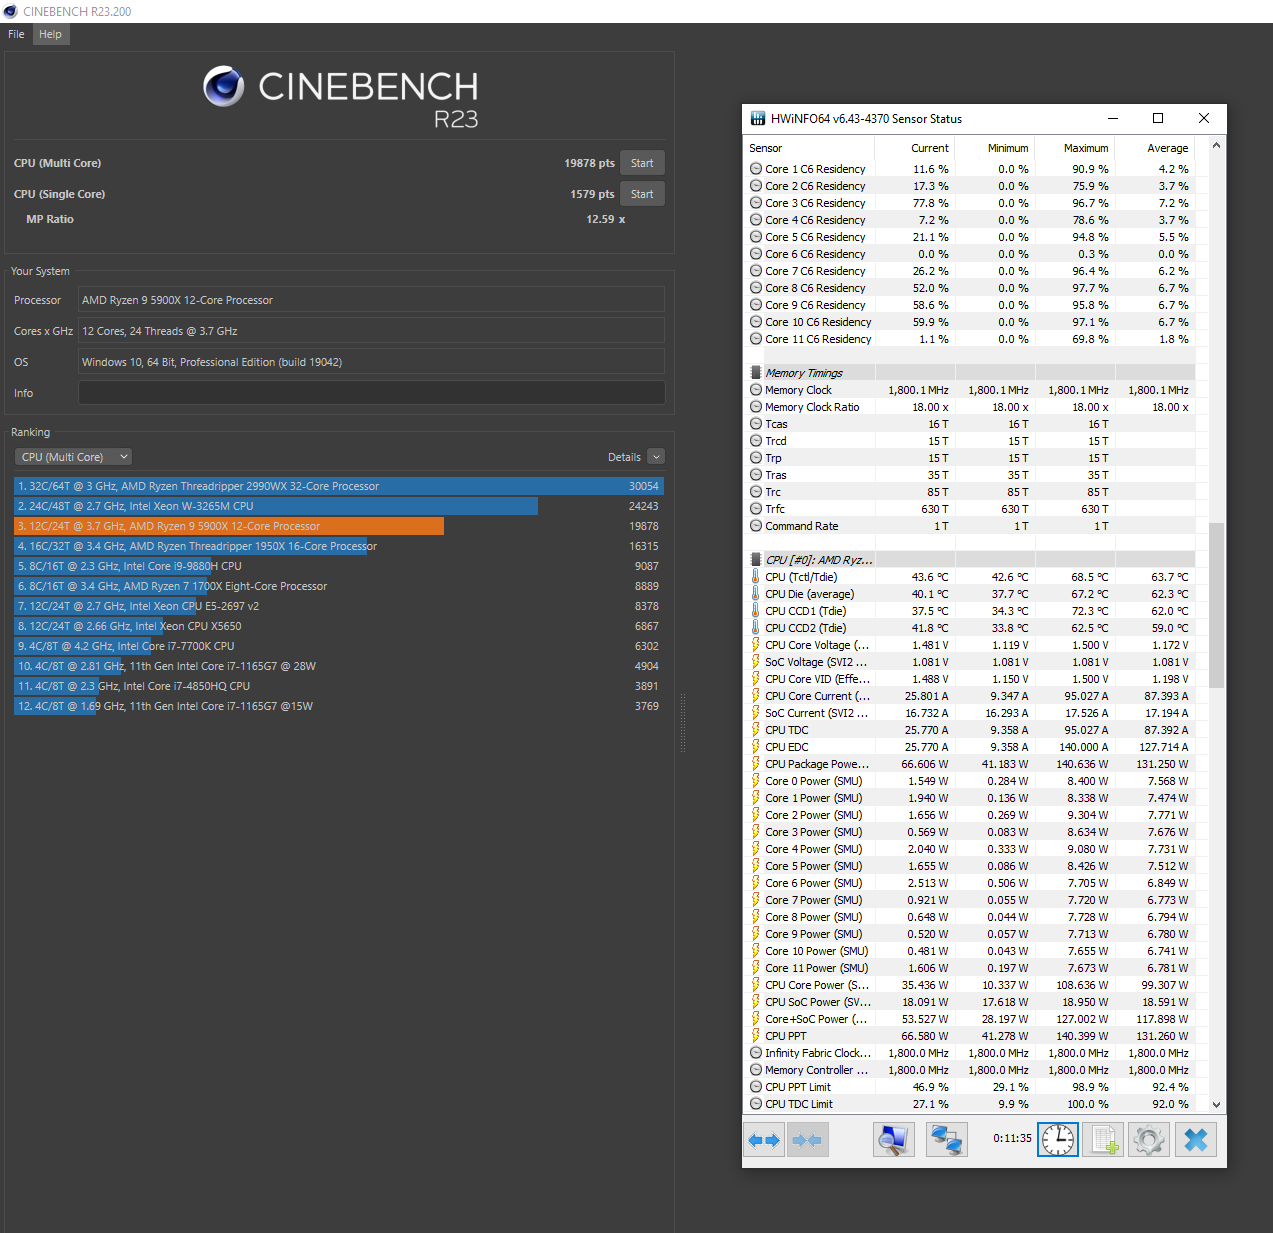Click the thermometer icon beside CPU (Tctl/Tdie)

point(756,576)
